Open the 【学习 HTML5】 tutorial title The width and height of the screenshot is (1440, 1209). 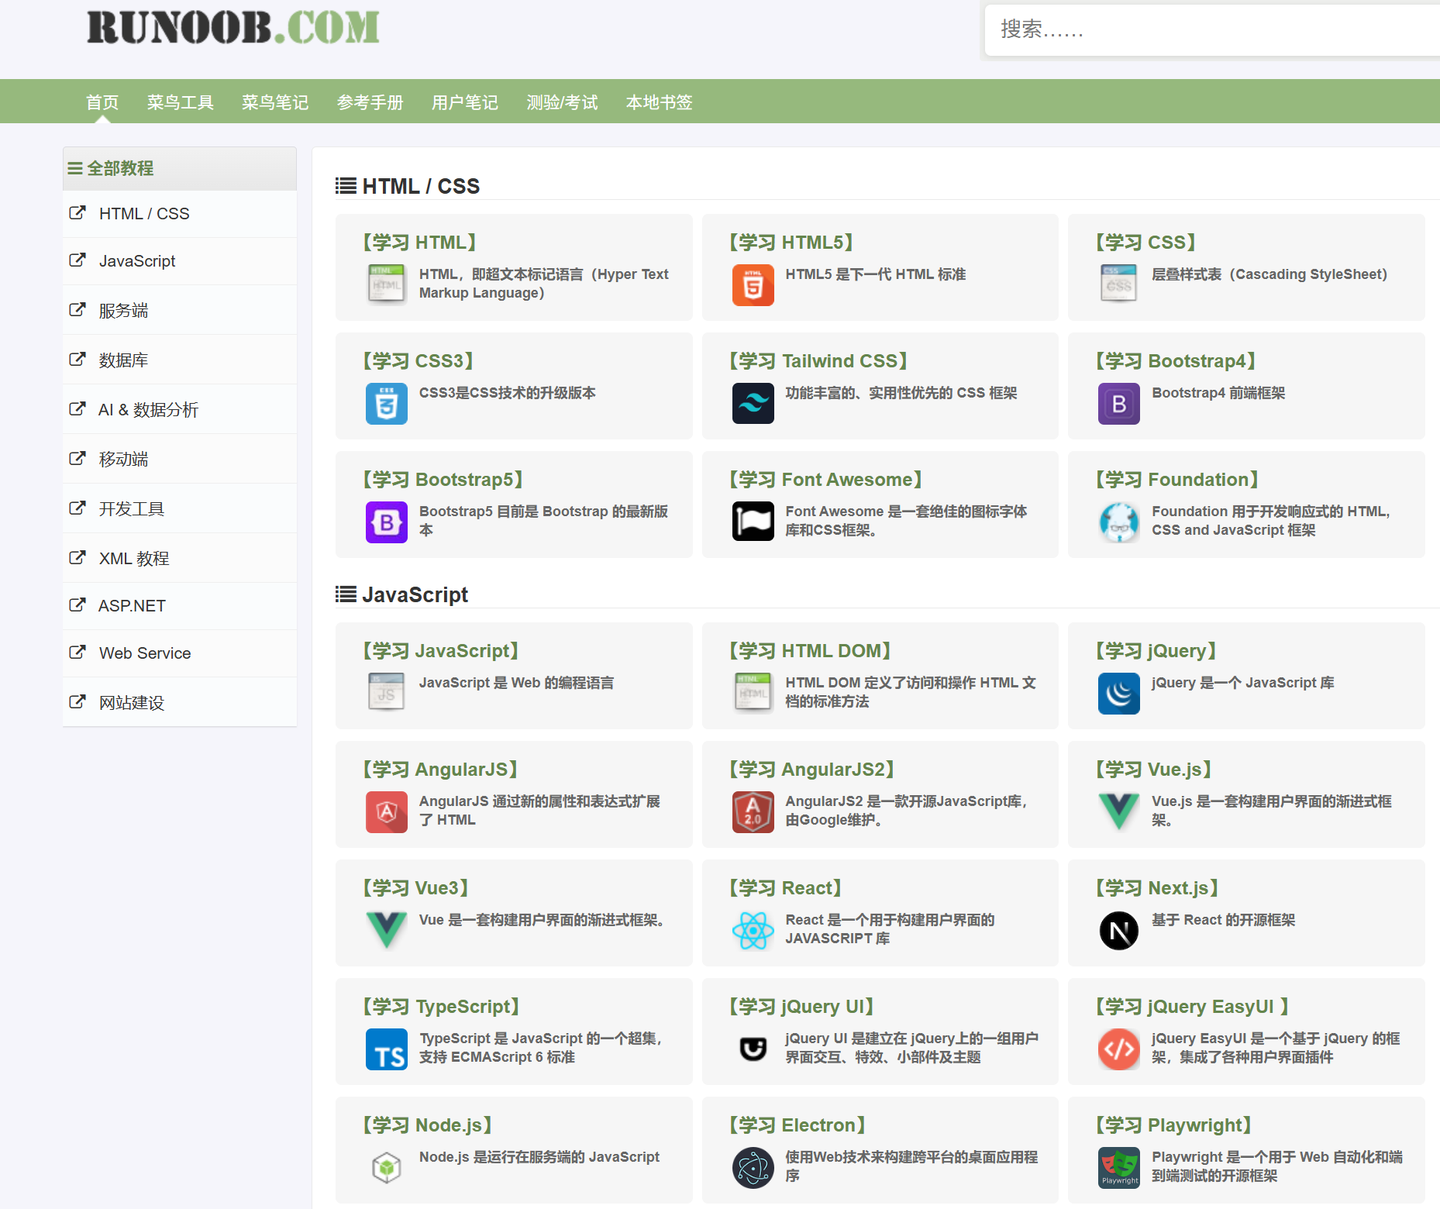pos(791,242)
